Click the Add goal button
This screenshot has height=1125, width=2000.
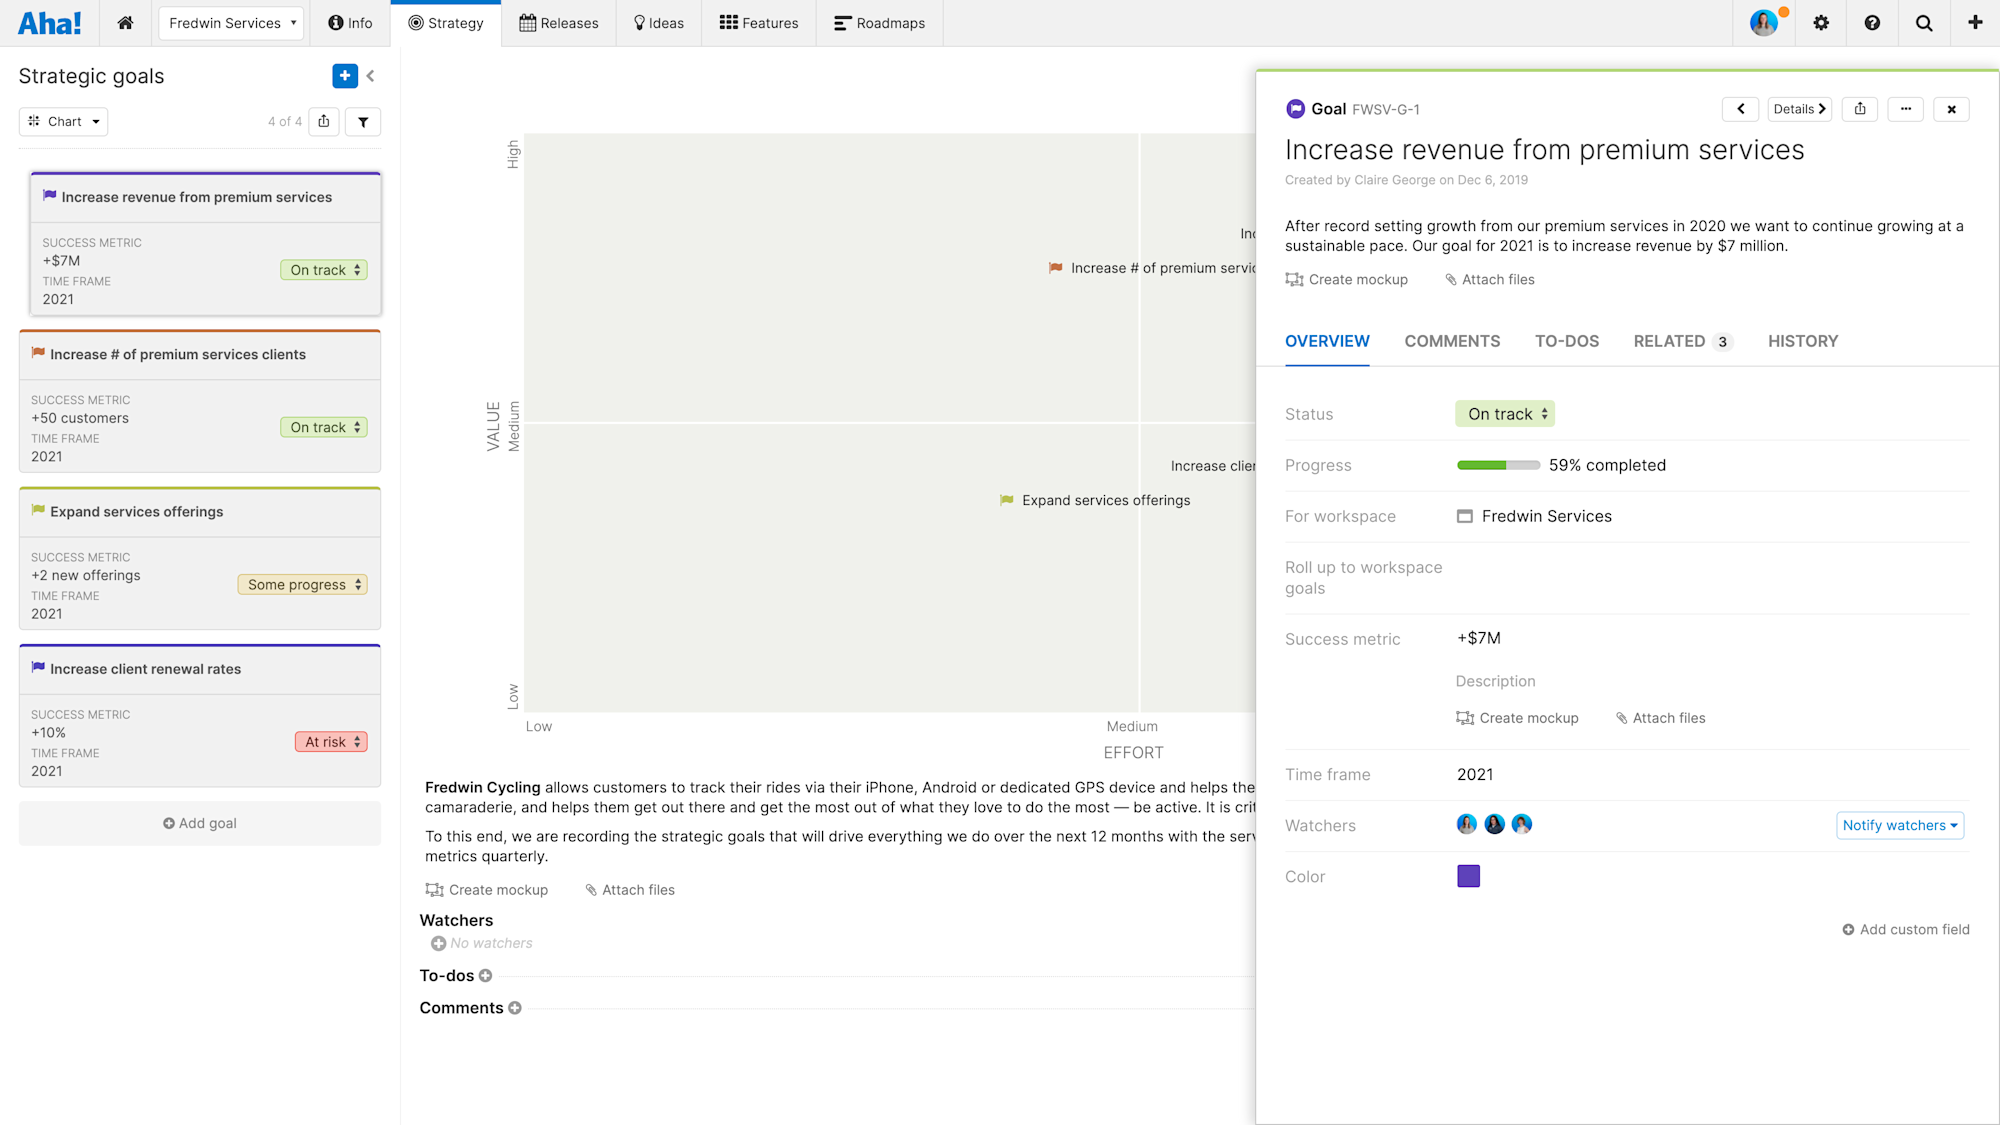pos(200,823)
